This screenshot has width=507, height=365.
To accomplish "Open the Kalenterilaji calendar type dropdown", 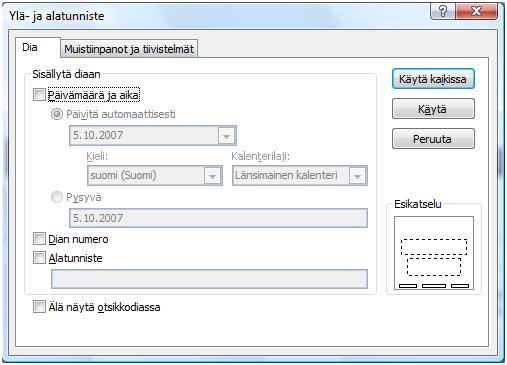I will click(358, 176).
